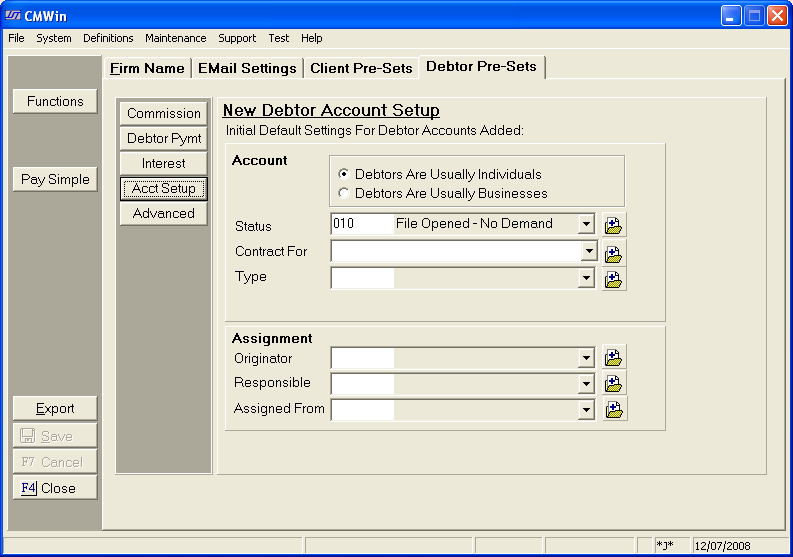Switch to the Client Pre-Sets tab

click(x=361, y=68)
